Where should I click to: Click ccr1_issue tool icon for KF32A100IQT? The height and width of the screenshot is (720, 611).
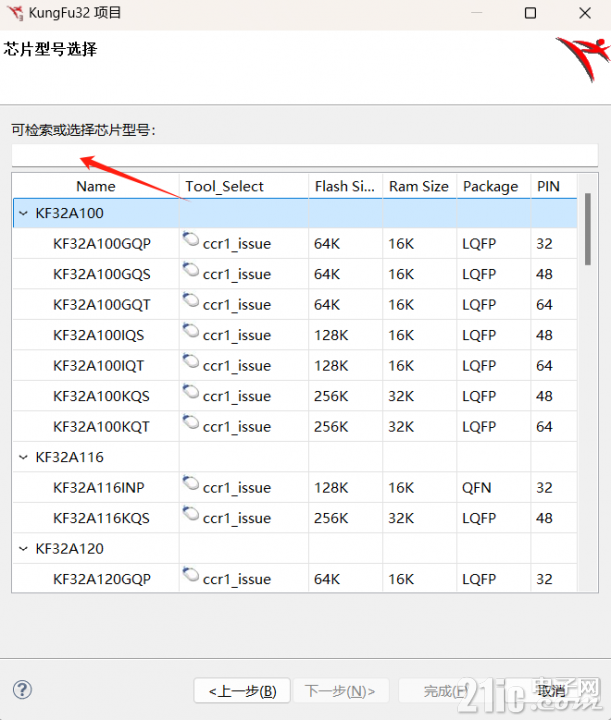pyautogui.click(x=191, y=361)
